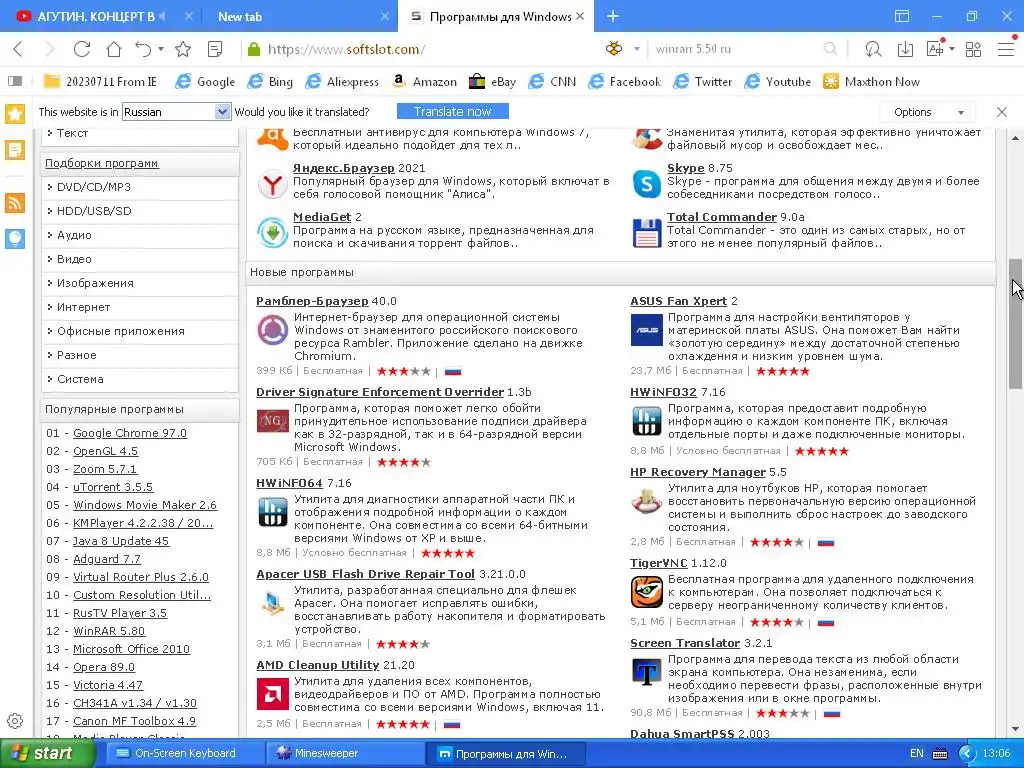Click the scrollbar down arrow
This screenshot has height=768, width=1024.
(x=1016, y=729)
